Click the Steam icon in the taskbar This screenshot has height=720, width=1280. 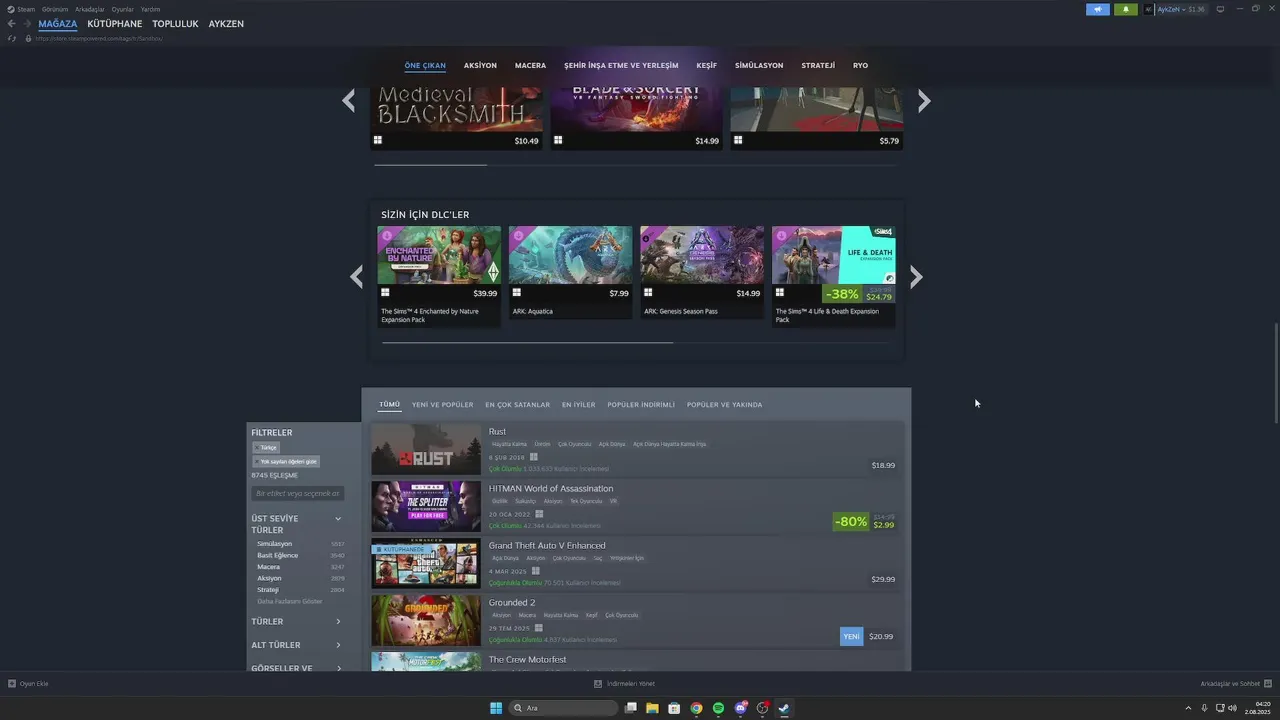tap(784, 708)
